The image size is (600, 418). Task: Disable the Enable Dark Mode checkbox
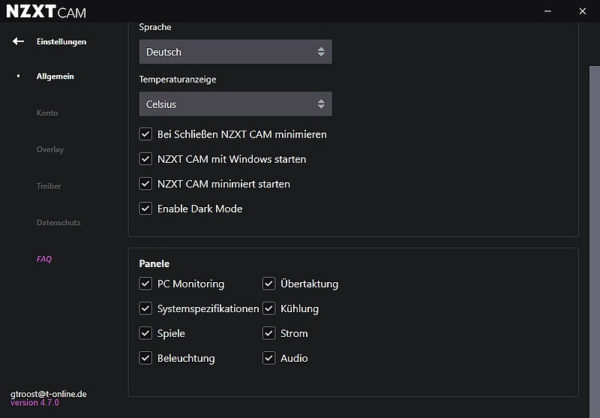(145, 209)
